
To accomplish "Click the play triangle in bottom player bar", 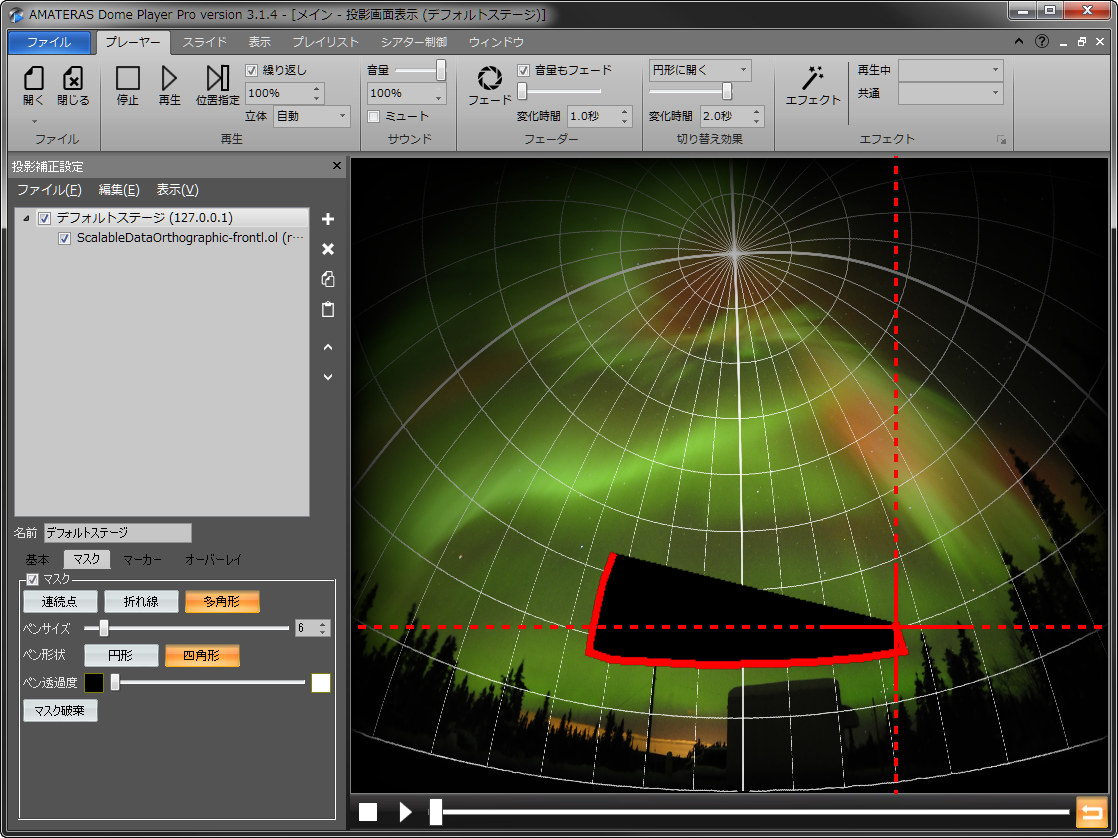I will (x=406, y=812).
